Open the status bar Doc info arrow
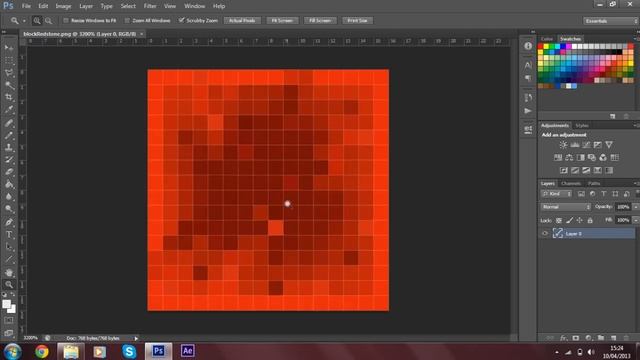 click(136, 338)
